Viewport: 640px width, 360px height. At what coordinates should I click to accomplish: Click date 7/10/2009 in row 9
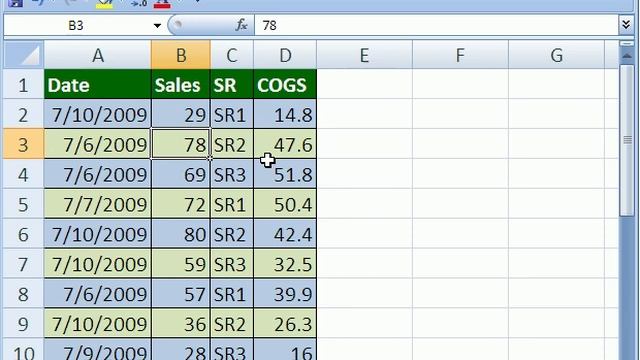click(x=98, y=323)
